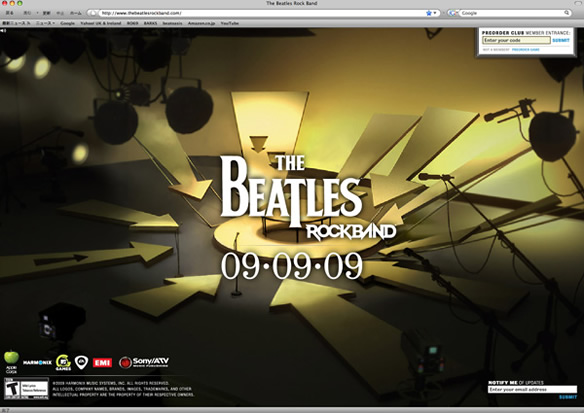Click the bookmark star in address bar
This screenshot has width=584, height=413.
[x=429, y=13]
